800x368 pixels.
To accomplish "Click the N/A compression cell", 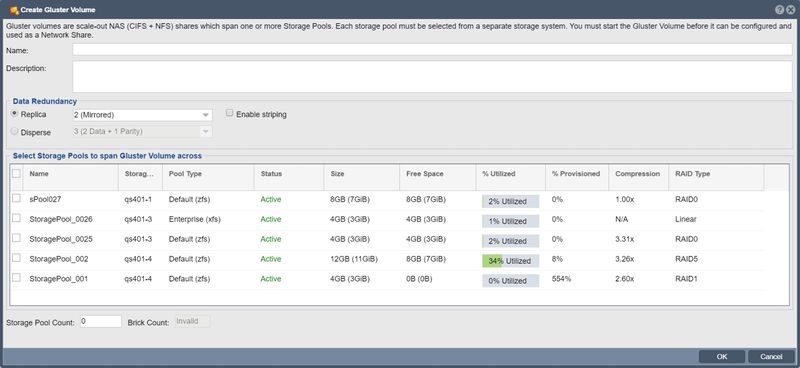I will point(622,219).
